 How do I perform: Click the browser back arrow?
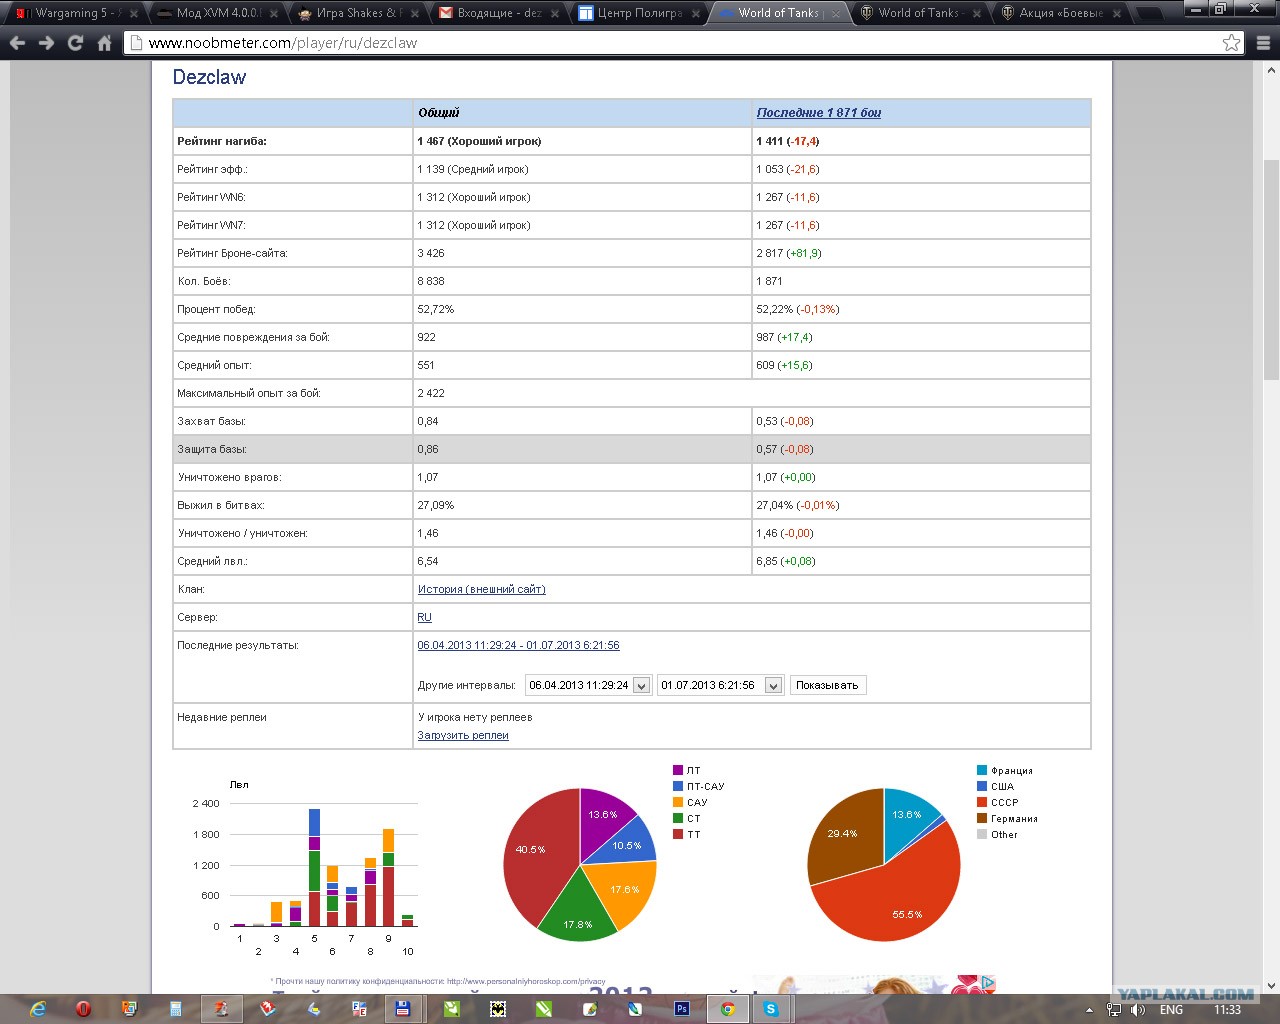click(17, 43)
